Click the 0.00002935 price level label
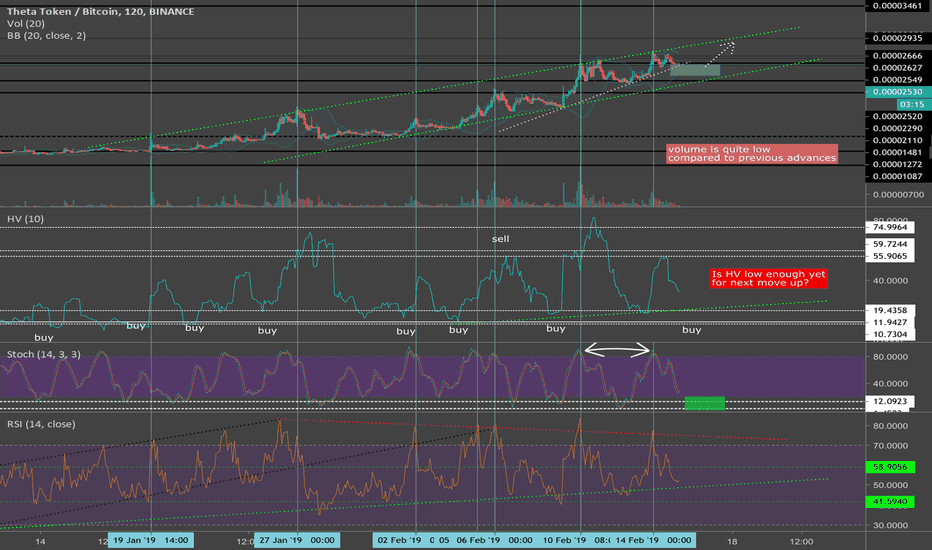The height and width of the screenshot is (550, 932). point(898,38)
